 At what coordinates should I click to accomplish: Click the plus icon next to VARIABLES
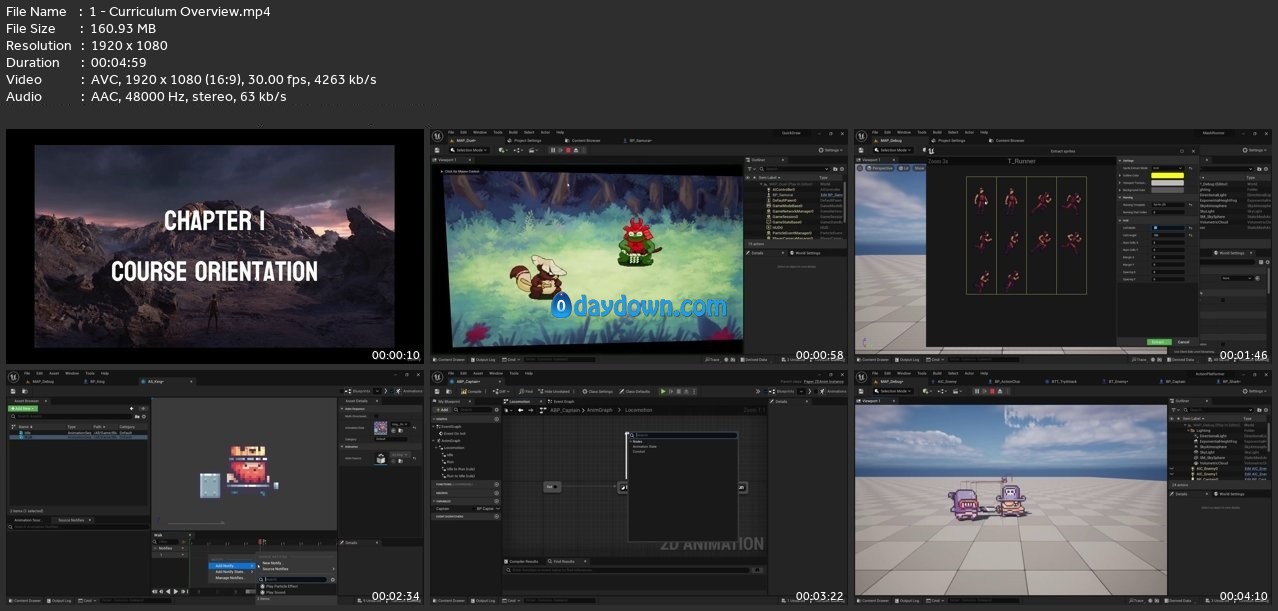497,501
